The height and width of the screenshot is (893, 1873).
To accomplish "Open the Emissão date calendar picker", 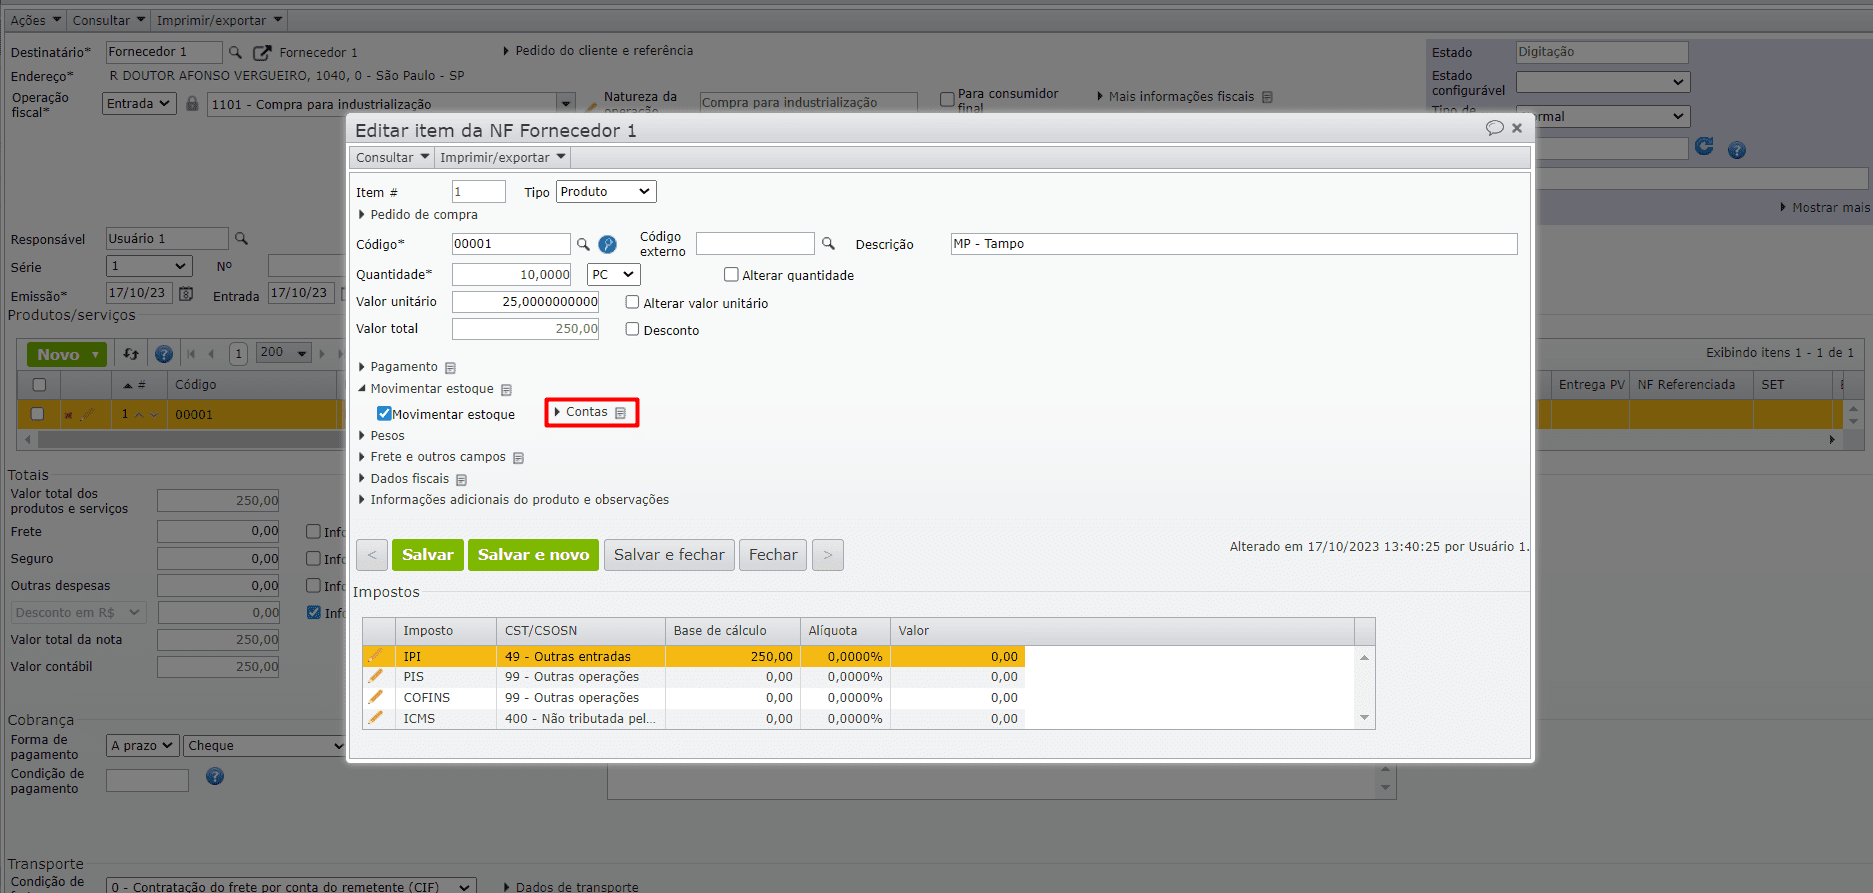I will [x=186, y=293].
